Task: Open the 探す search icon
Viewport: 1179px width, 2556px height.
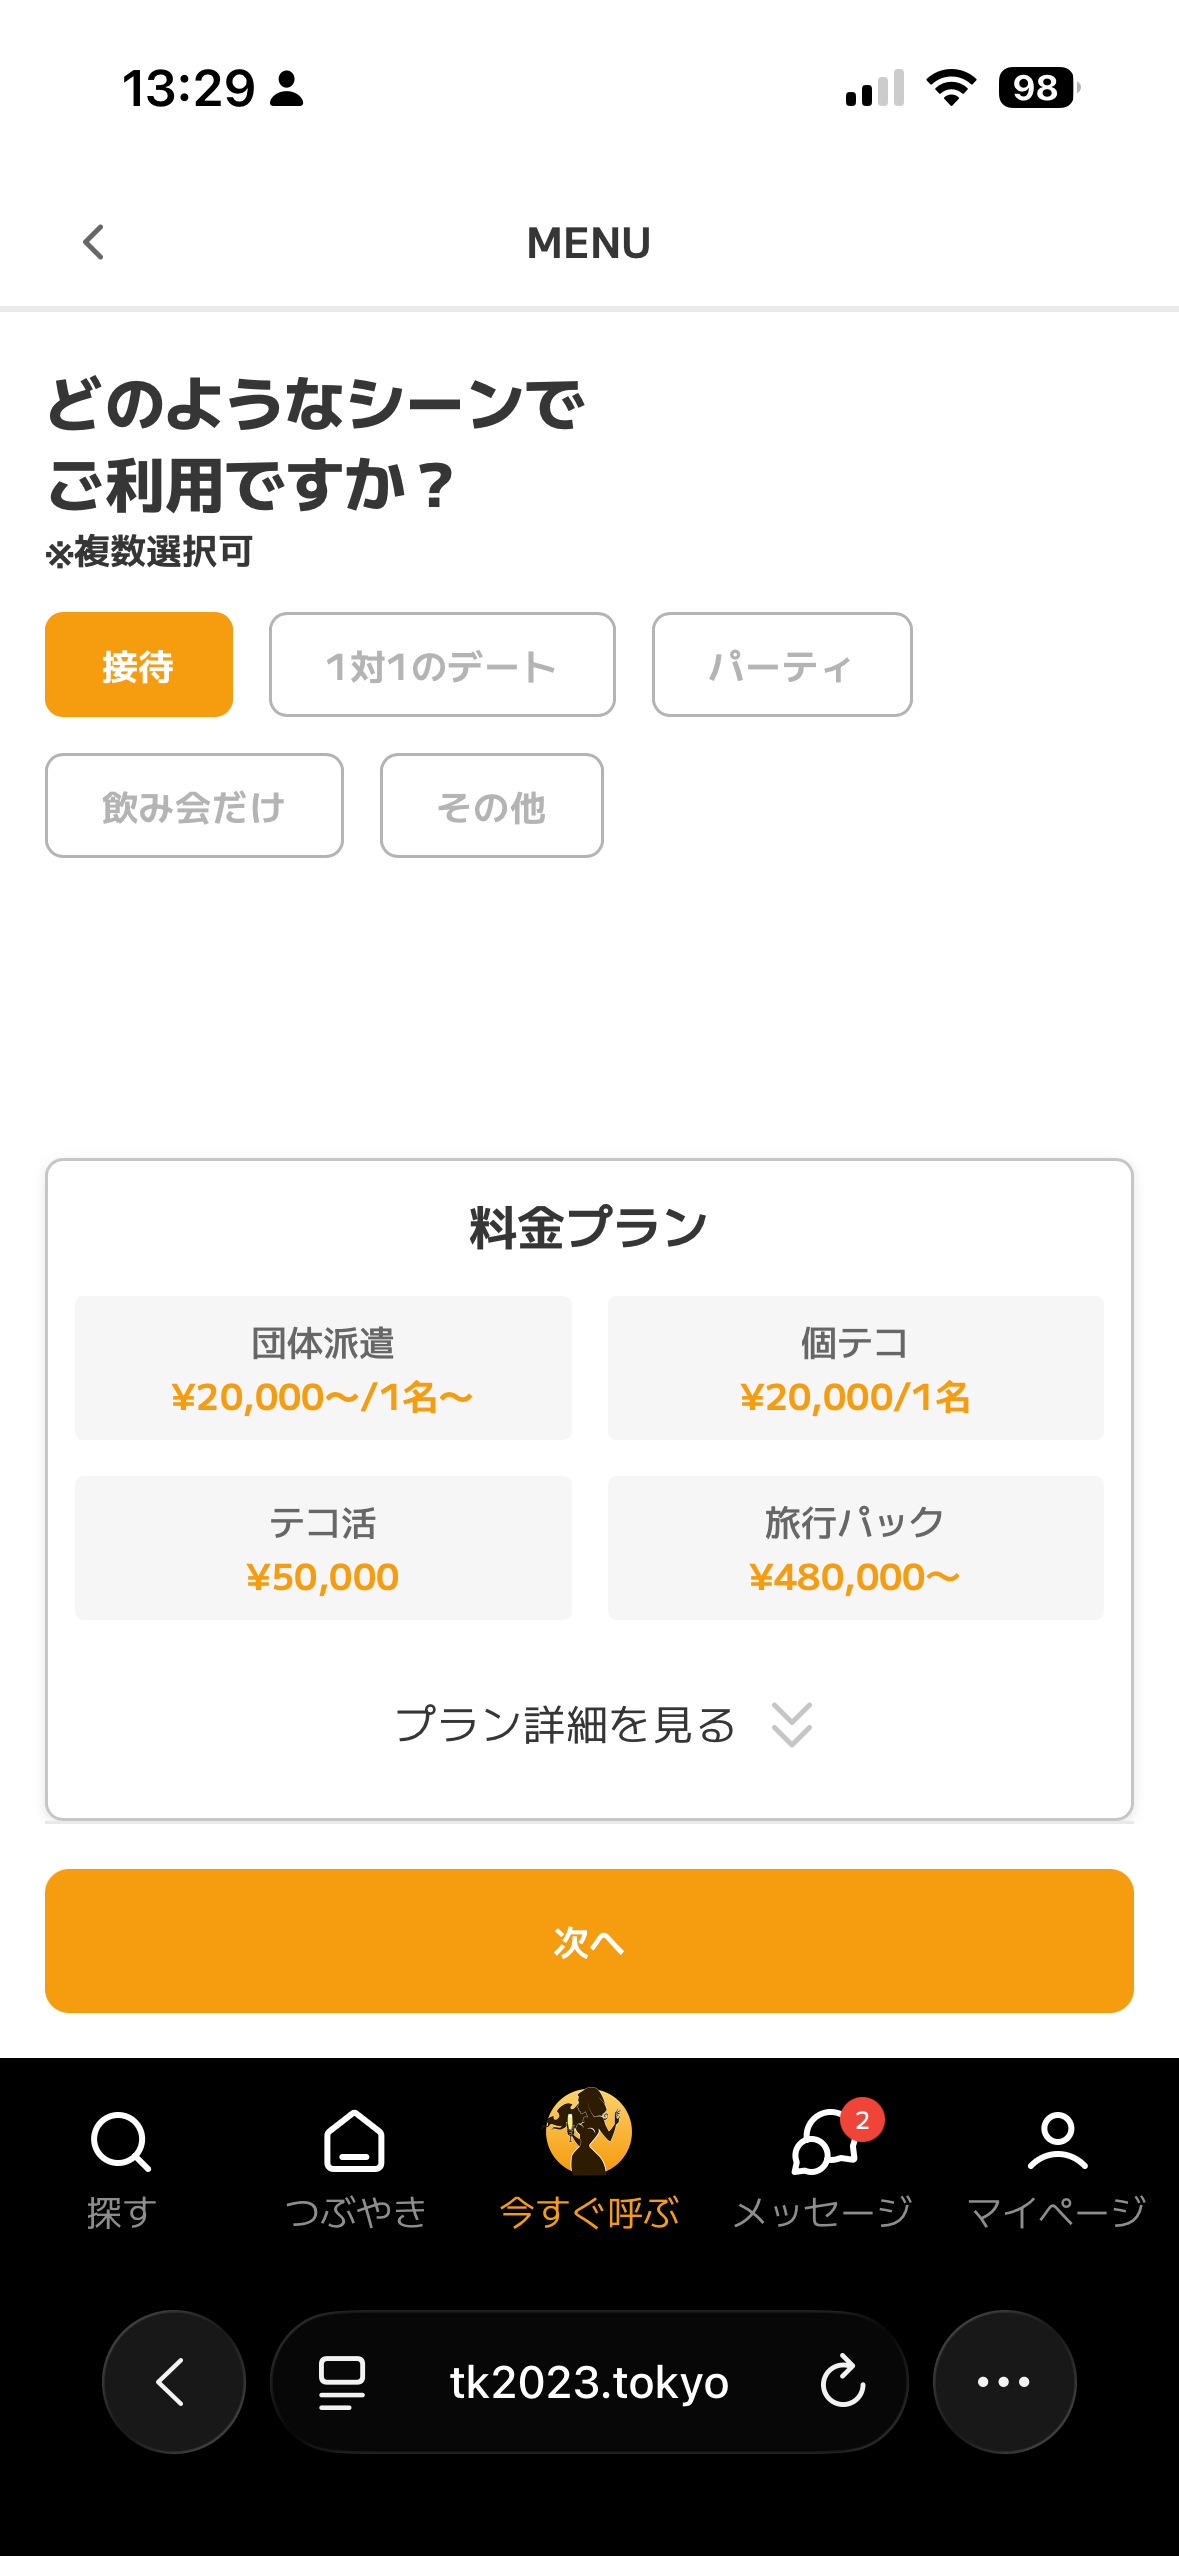Action: [x=120, y=2142]
